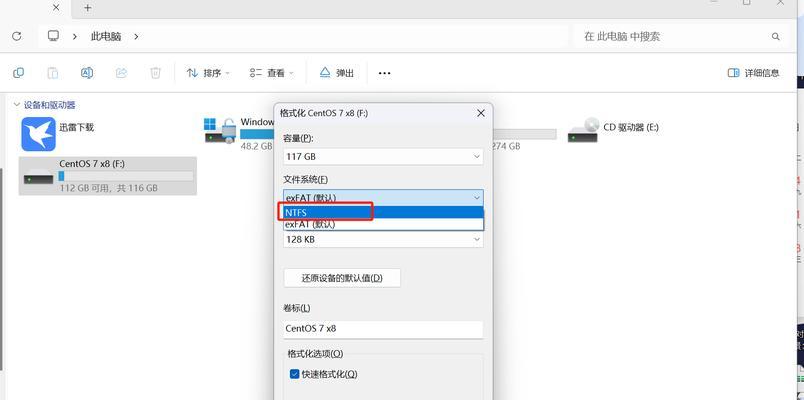Image resolution: width=804 pixels, height=400 pixels.
Task: Select the CentOS 7 x8 (F:) drive
Action: [x=108, y=176]
